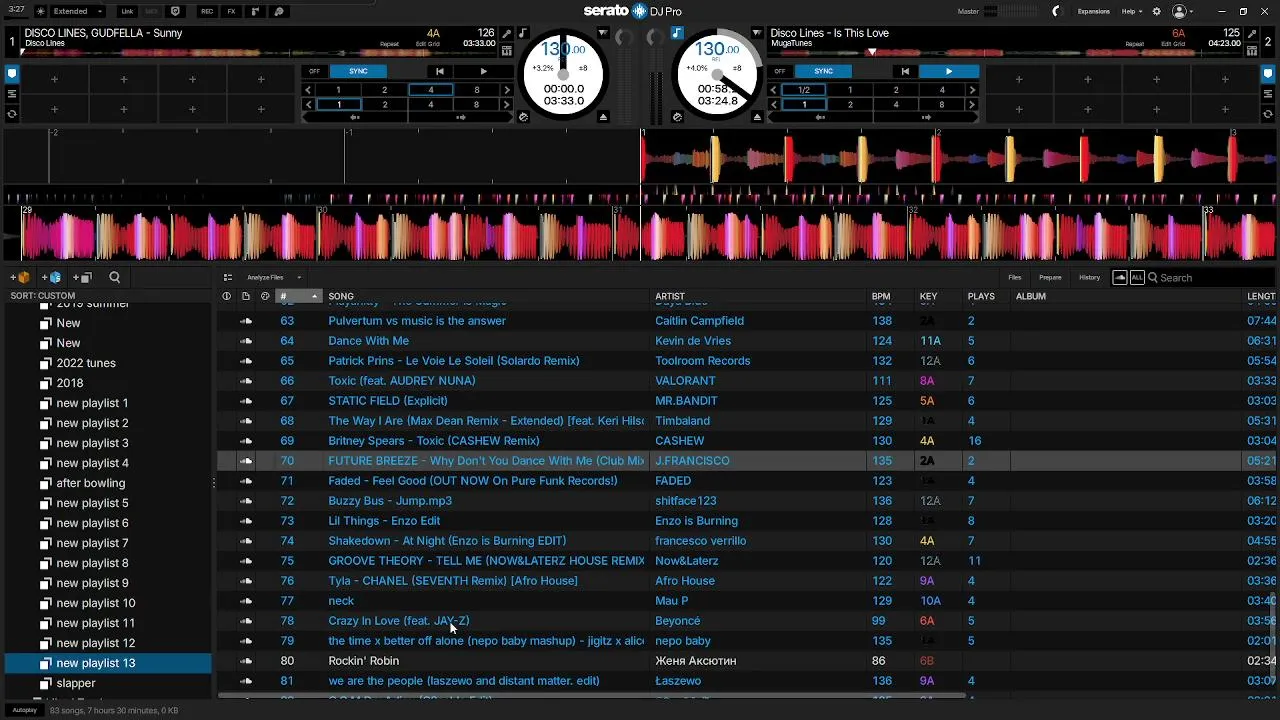This screenshot has height=720, width=1280.
Task: Toggle Autoplay button
Action: [x=25, y=710]
